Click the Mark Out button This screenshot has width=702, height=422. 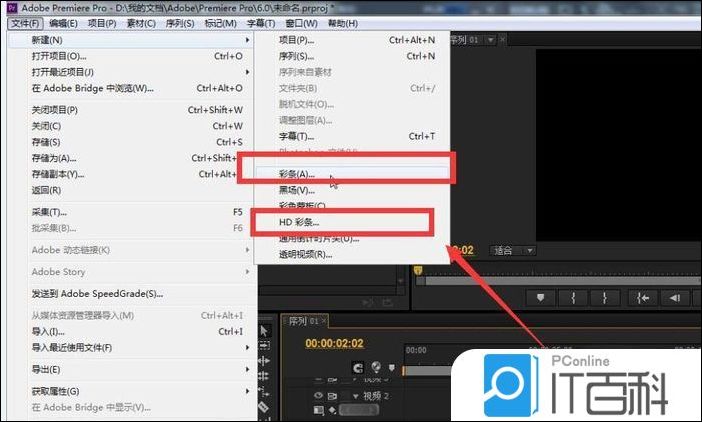point(605,298)
